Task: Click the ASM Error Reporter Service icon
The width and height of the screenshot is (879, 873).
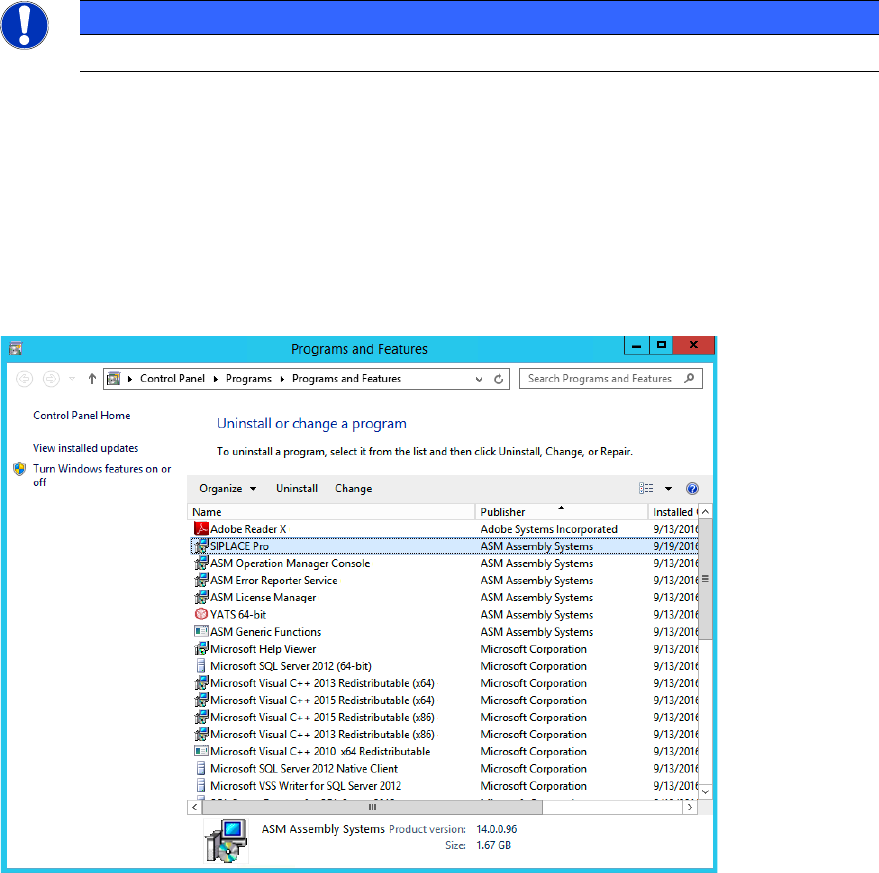Action: click(x=201, y=580)
